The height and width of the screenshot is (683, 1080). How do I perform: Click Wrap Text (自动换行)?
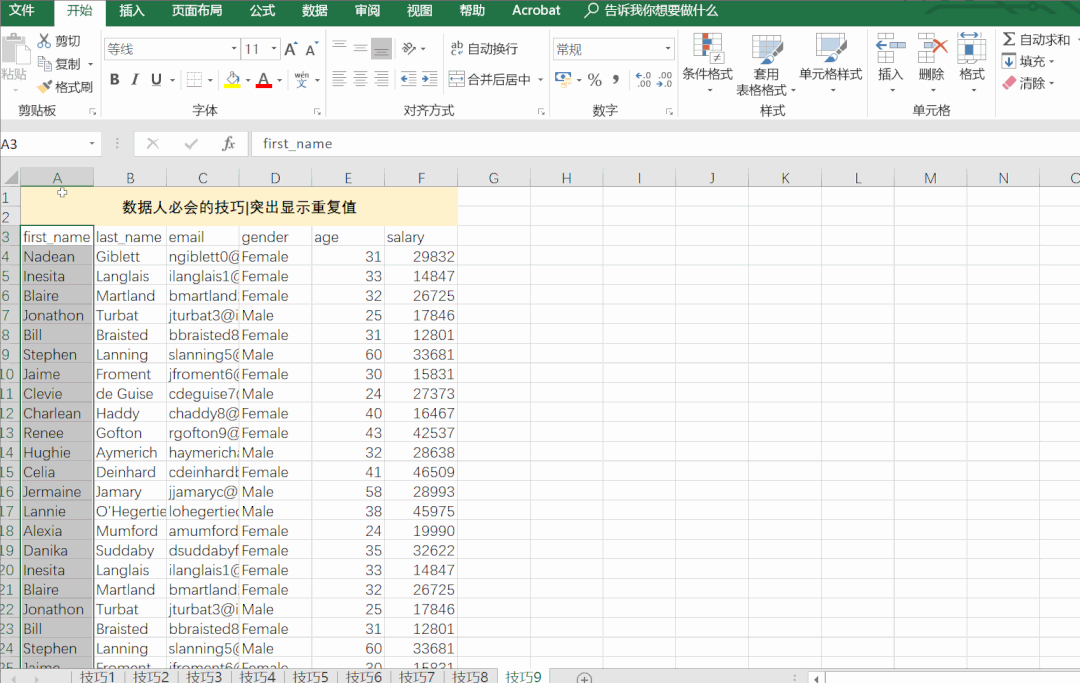(x=484, y=48)
